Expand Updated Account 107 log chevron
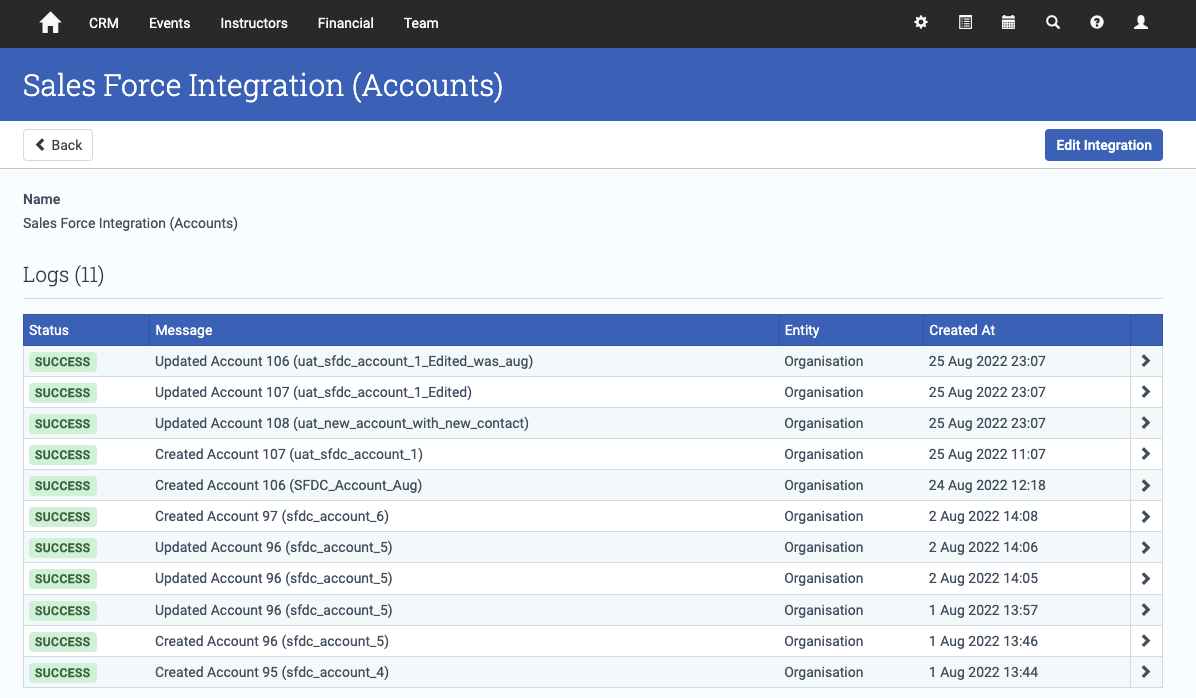Viewport: 1196px width, 698px height. coord(1146,392)
